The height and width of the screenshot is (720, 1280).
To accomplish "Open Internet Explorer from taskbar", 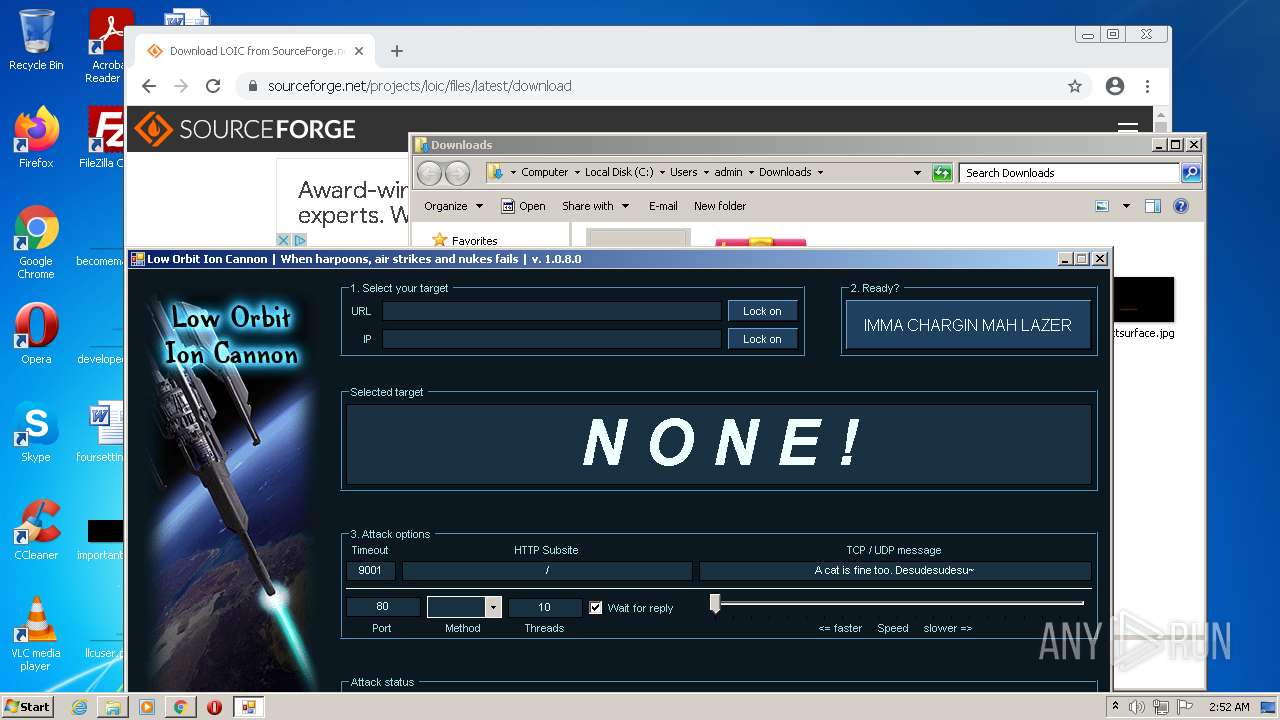I will (x=79, y=707).
